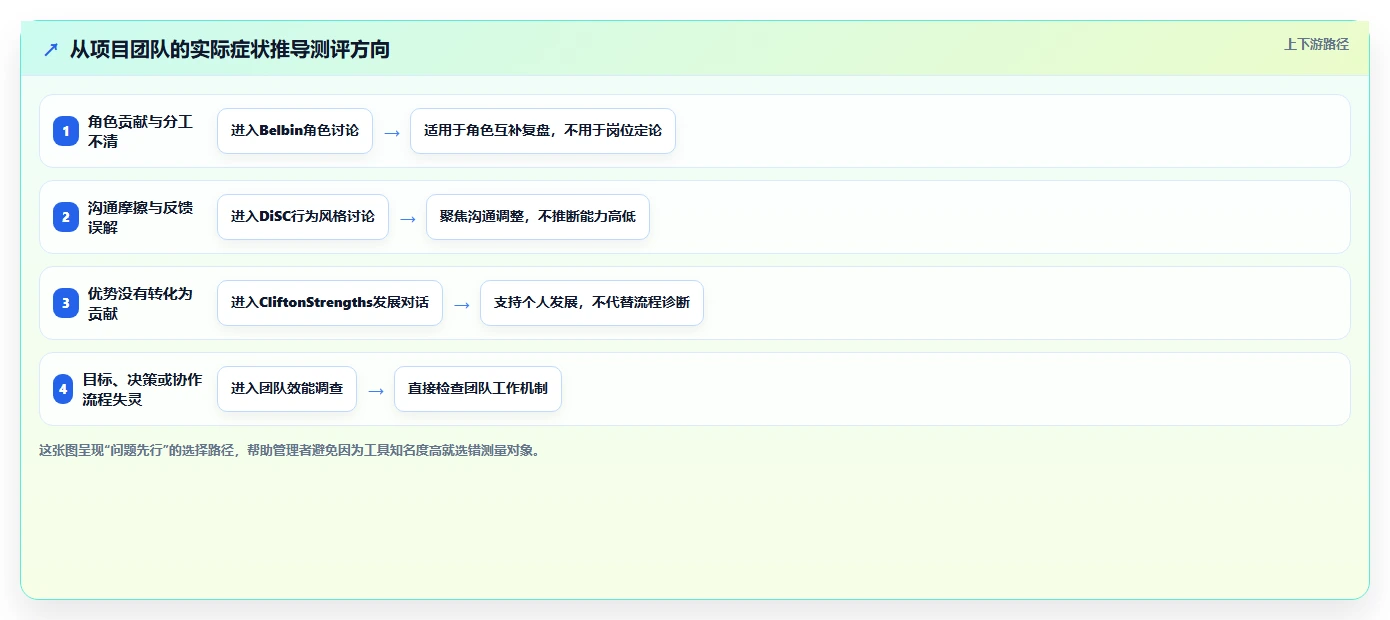This screenshot has width=1390, height=620.
Task: Click the arrow after the DiSC box
Action: click(x=408, y=219)
